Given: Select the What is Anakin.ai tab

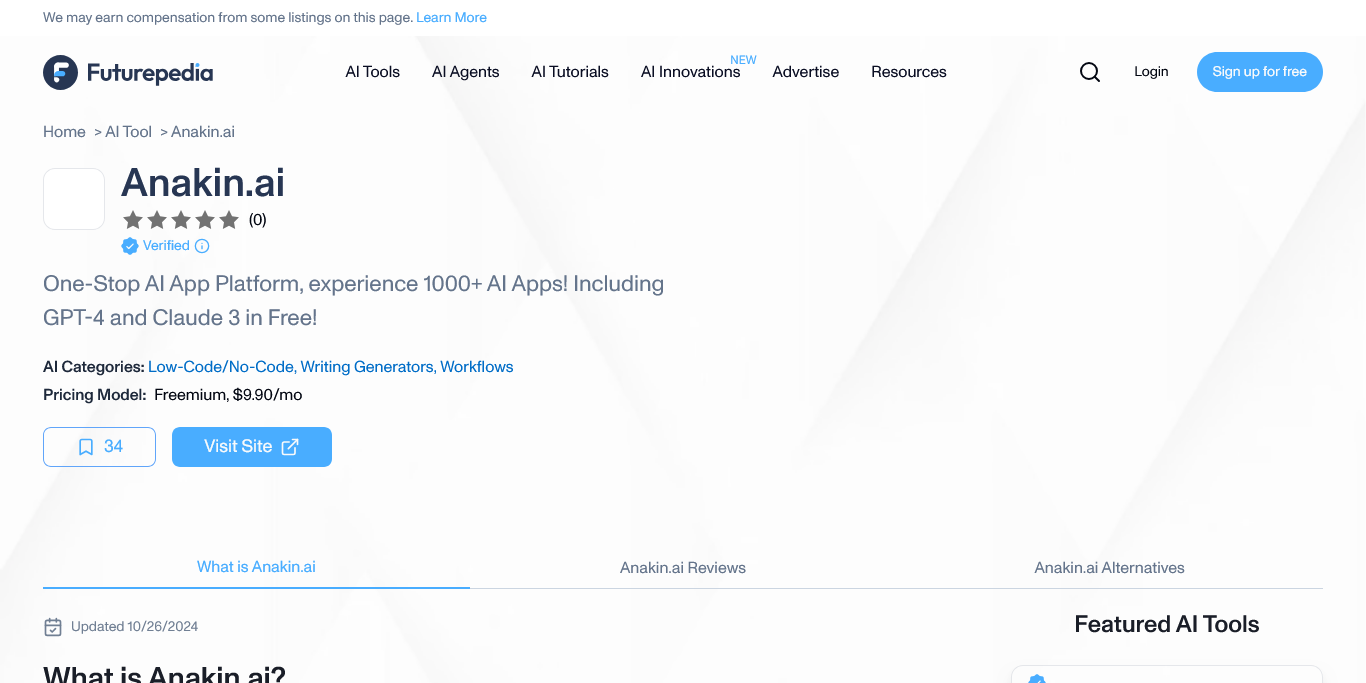Looking at the screenshot, I should click(x=256, y=567).
